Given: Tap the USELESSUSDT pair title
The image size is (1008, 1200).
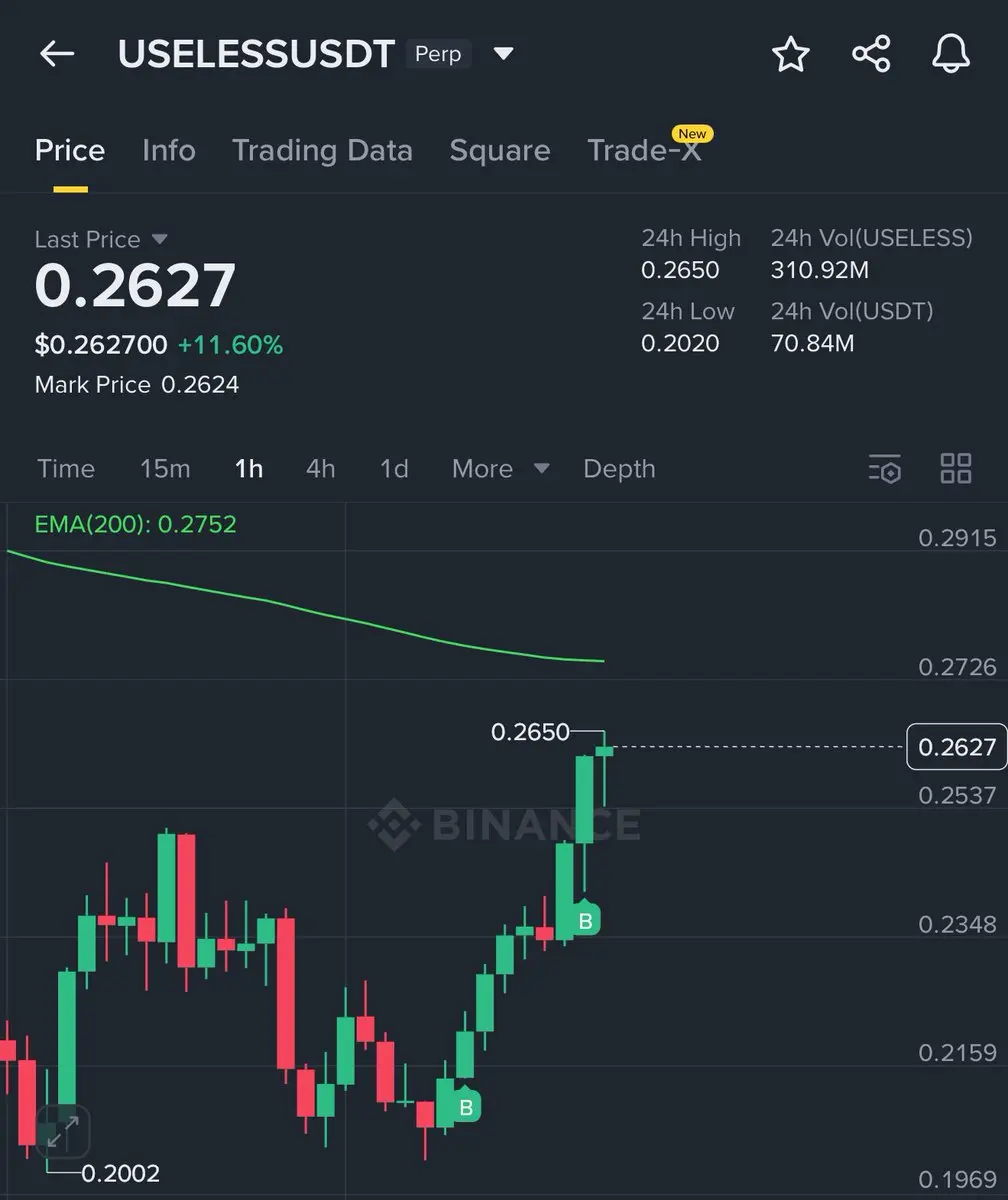Looking at the screenshot, I should click(256, 54).
